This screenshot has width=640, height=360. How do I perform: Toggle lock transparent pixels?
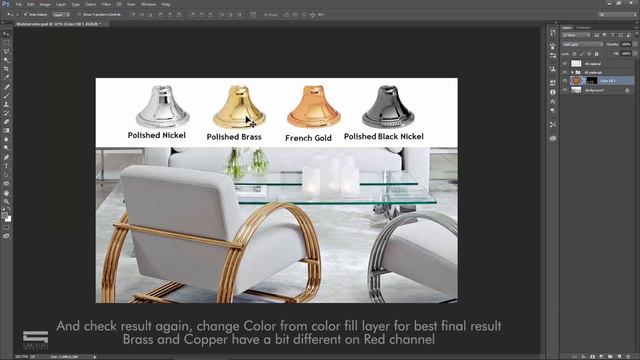pyautogui.click(x=574, y=54)
